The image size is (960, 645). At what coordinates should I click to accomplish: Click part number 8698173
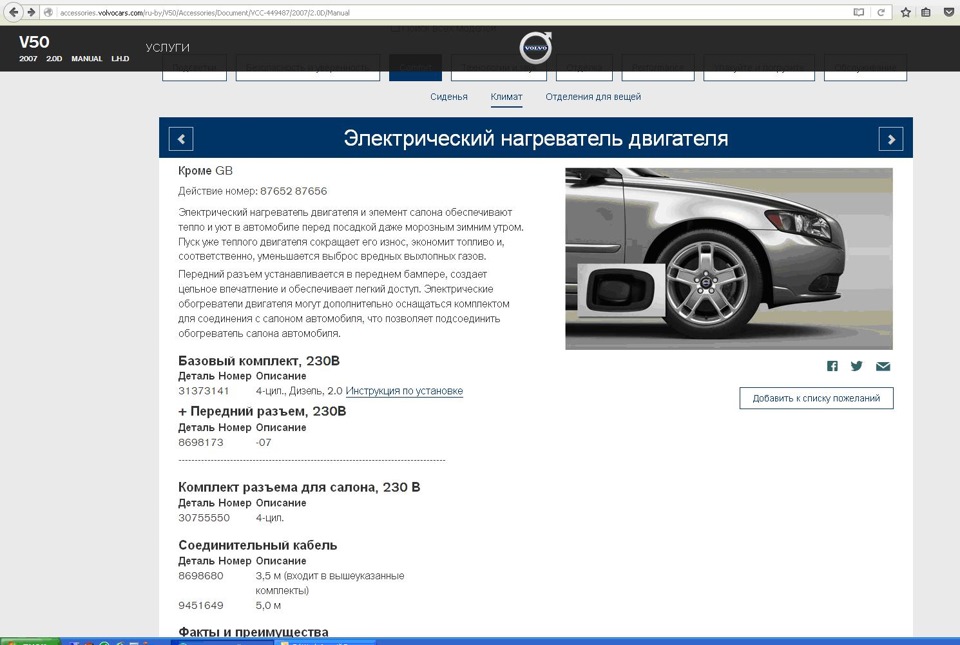pos(201,442)
